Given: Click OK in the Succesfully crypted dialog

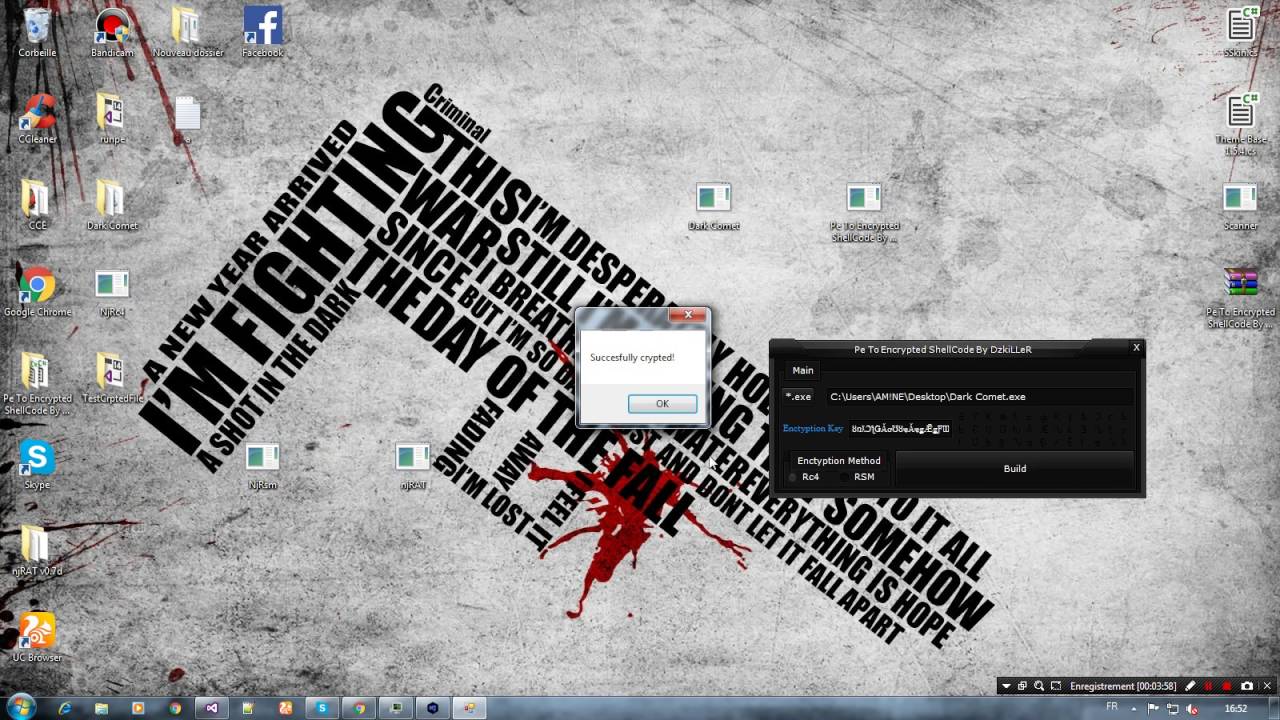Looking at the screenshot, I should pos(662,404).
